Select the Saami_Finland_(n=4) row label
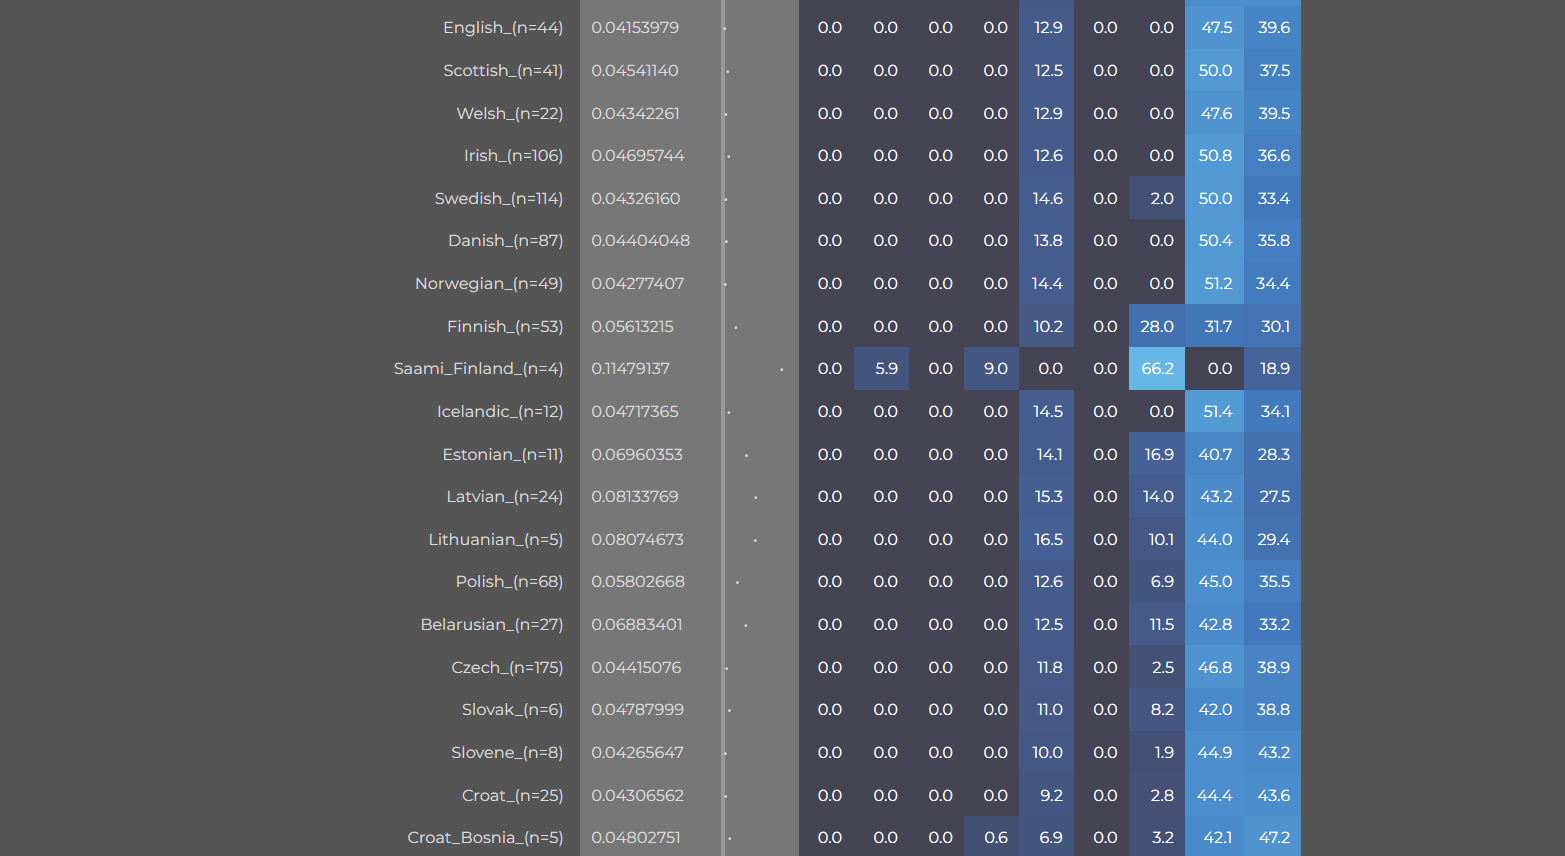This screenshot has height=856, width=1565. point(478,369)
